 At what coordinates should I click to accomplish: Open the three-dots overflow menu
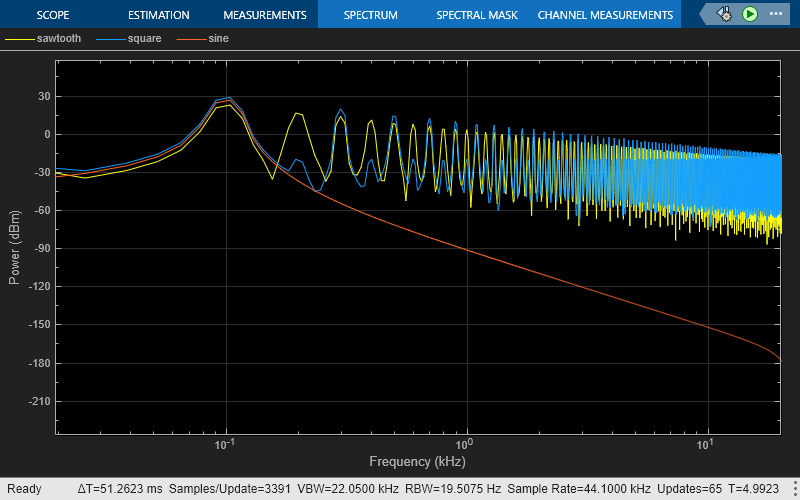(x=776, y=15)
